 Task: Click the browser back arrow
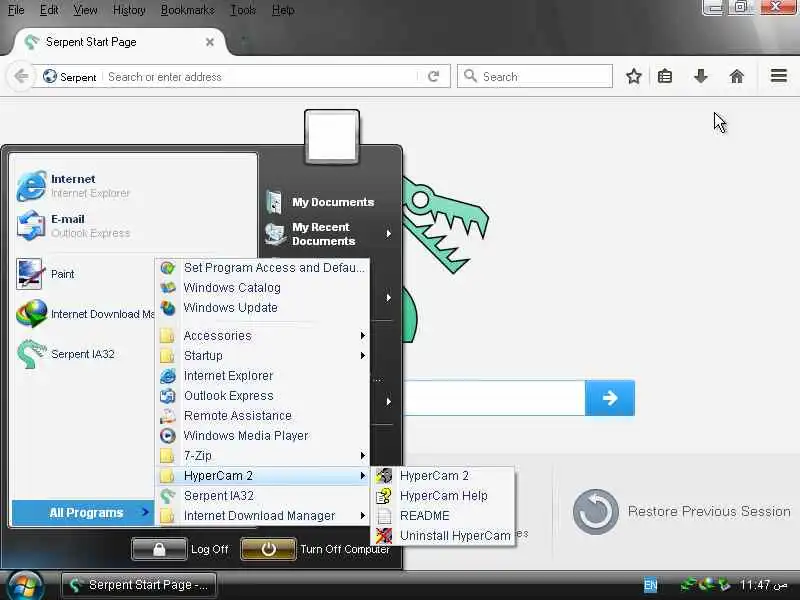point(21,77)
